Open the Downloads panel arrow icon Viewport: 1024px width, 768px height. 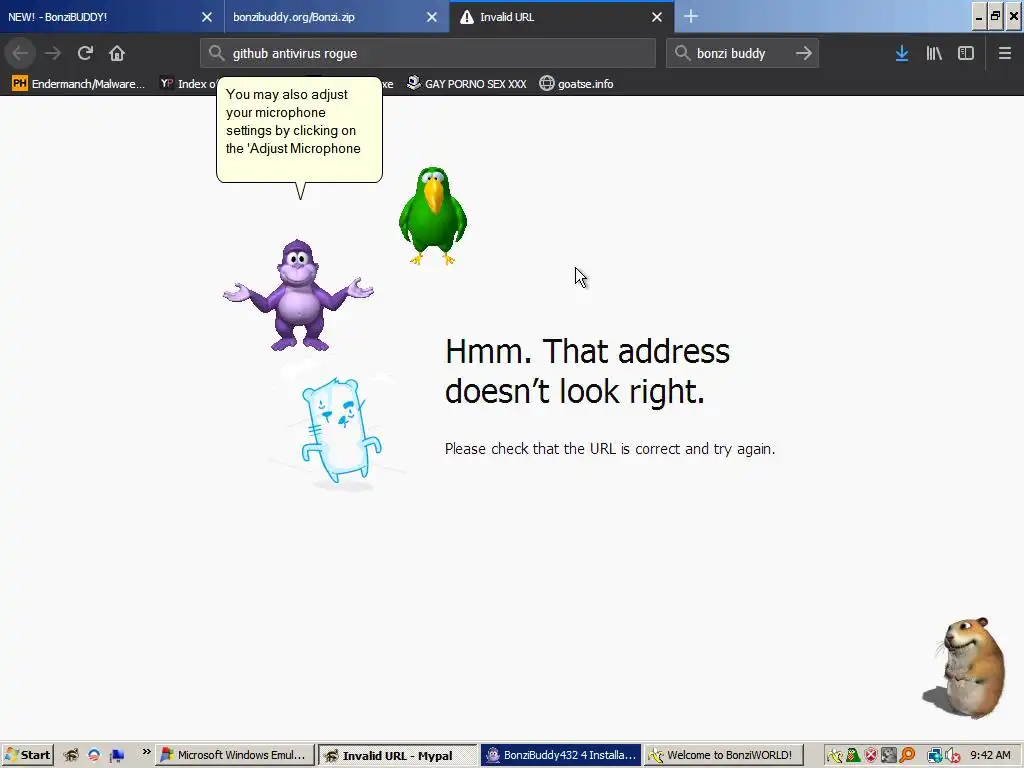pyautogui.click(x=902, y=54)
